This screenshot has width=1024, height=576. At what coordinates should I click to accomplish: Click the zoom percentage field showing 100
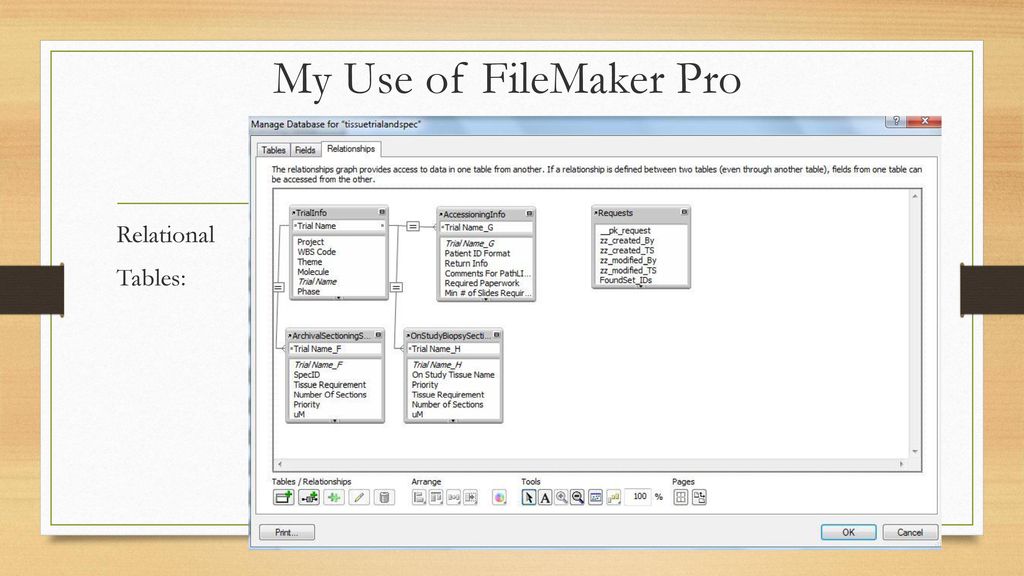(639, 497)
